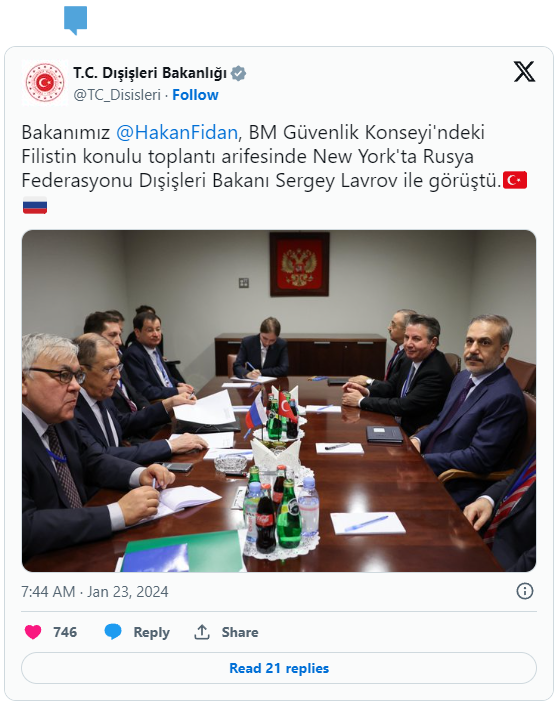Click the blue speech bubble icon at top
The image size is (557, 703).
click(x=75, y=20)
